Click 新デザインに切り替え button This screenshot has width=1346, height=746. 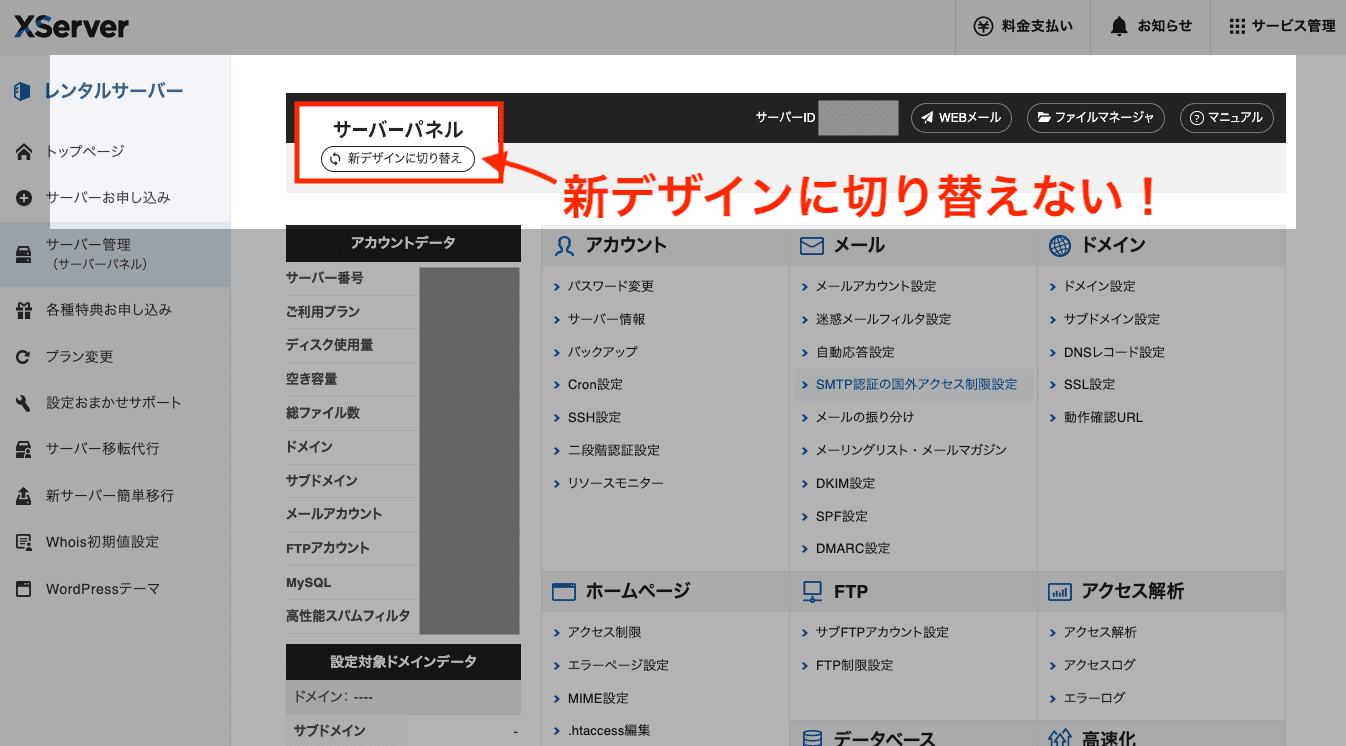click(x=397, y=159)
